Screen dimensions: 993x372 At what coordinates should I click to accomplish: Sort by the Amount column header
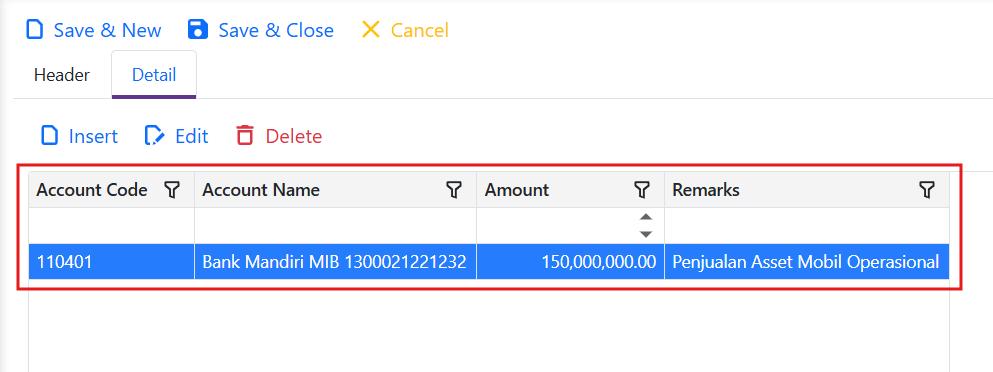[517, 189]
